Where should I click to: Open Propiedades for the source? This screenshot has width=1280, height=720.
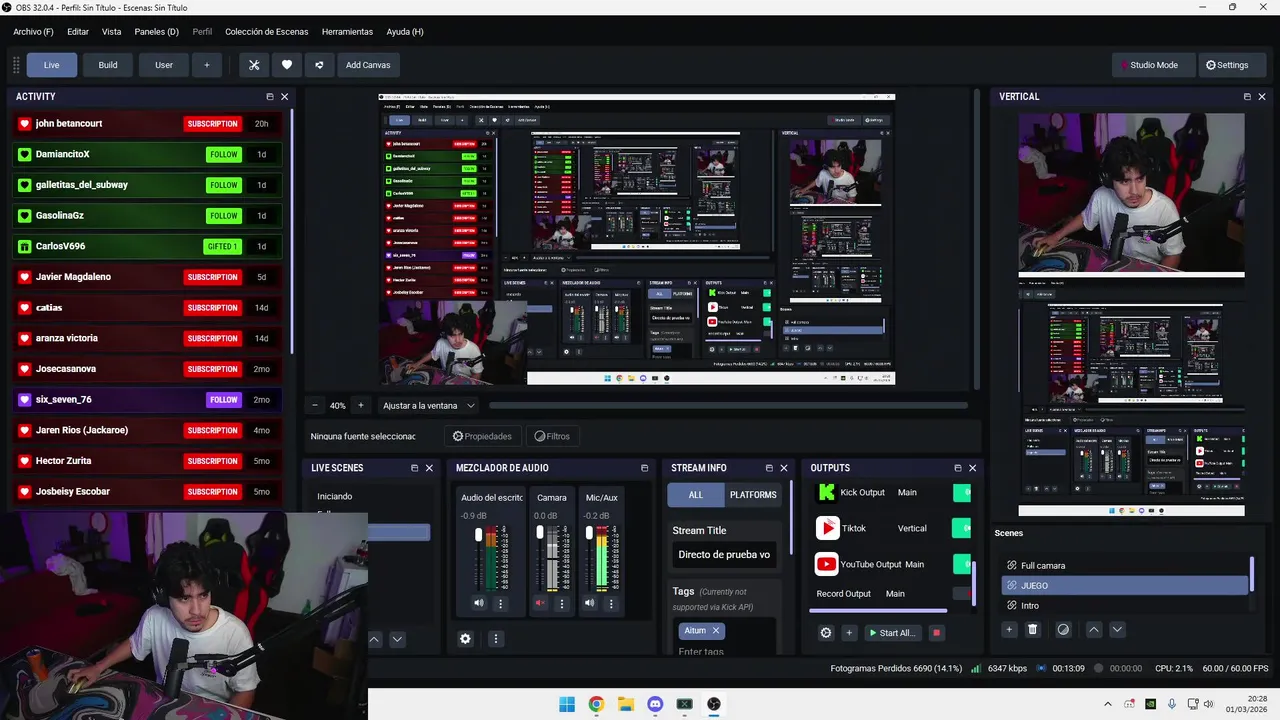pyautogui.click(x=482, y=436)
